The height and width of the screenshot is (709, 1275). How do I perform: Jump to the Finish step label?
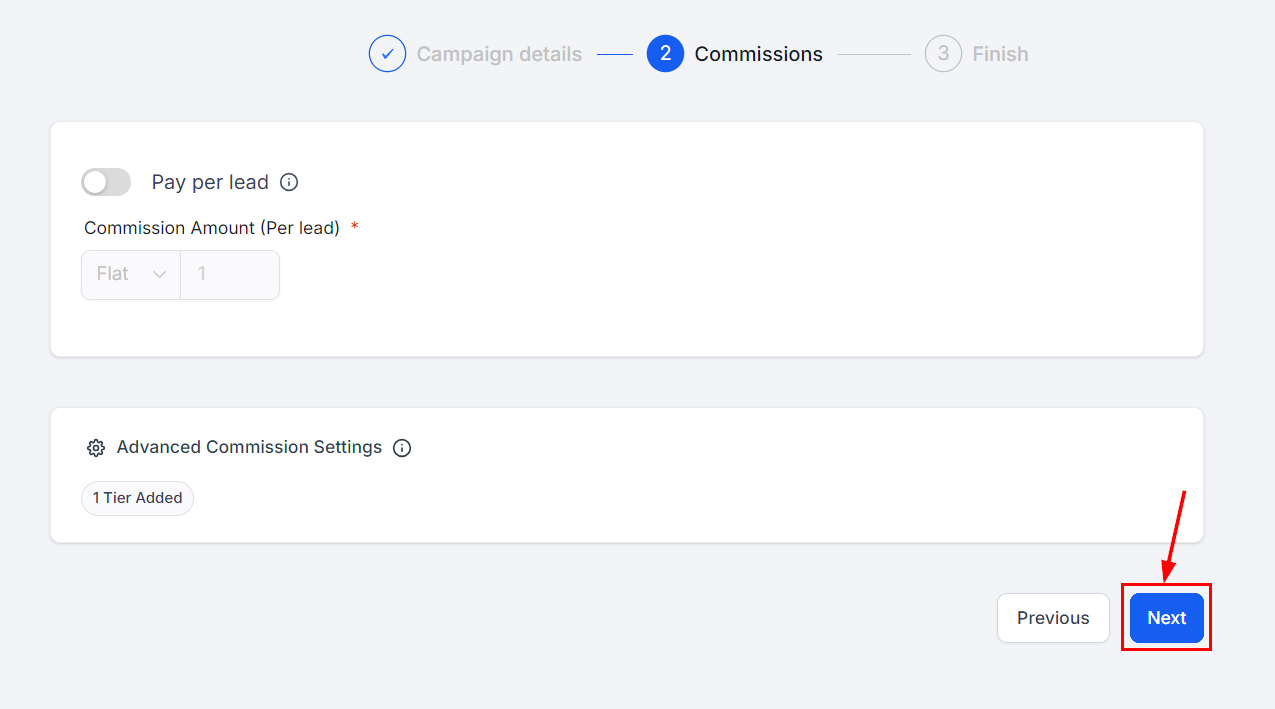point(1000,54)
